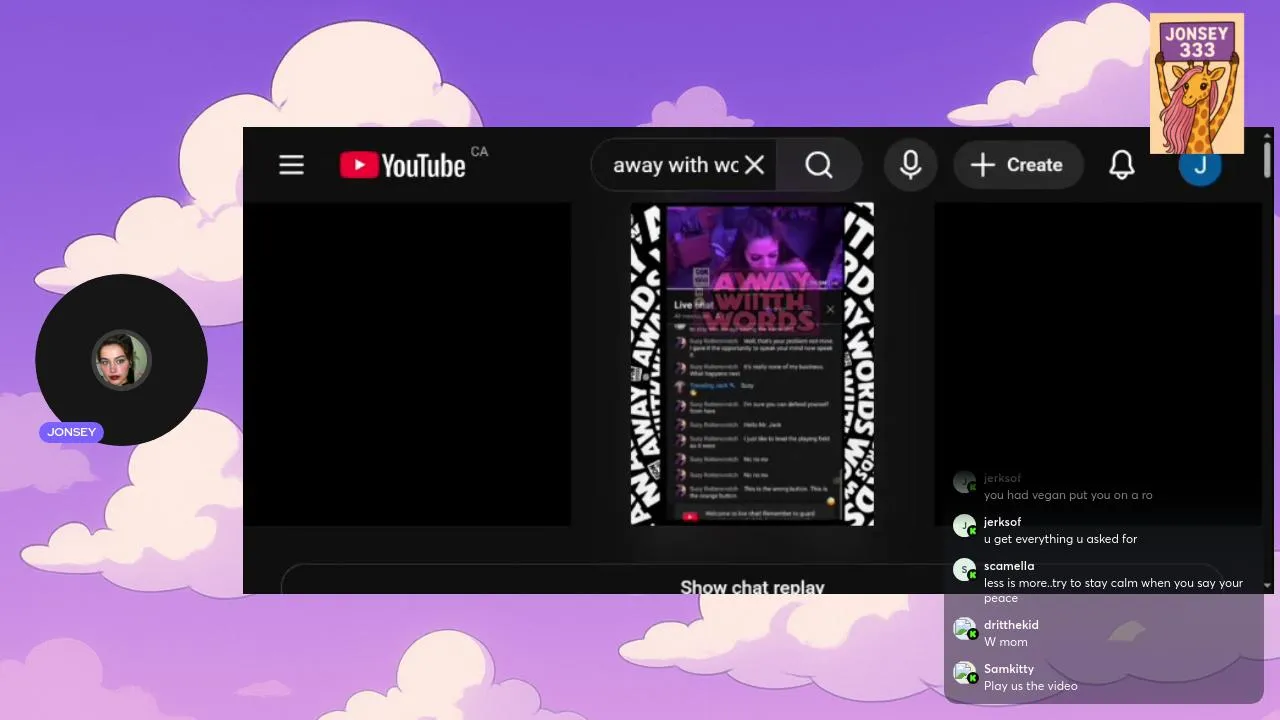Click jerksof username above 'u get everything'

1002,522
